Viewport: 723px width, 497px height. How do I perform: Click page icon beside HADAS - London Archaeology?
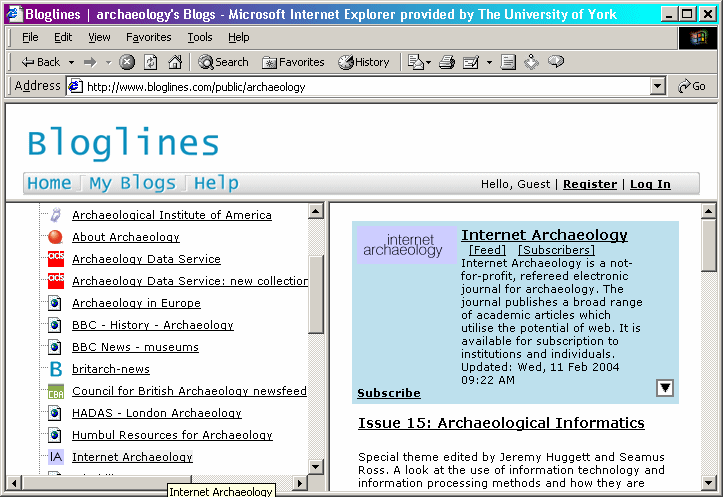[55, 413]
